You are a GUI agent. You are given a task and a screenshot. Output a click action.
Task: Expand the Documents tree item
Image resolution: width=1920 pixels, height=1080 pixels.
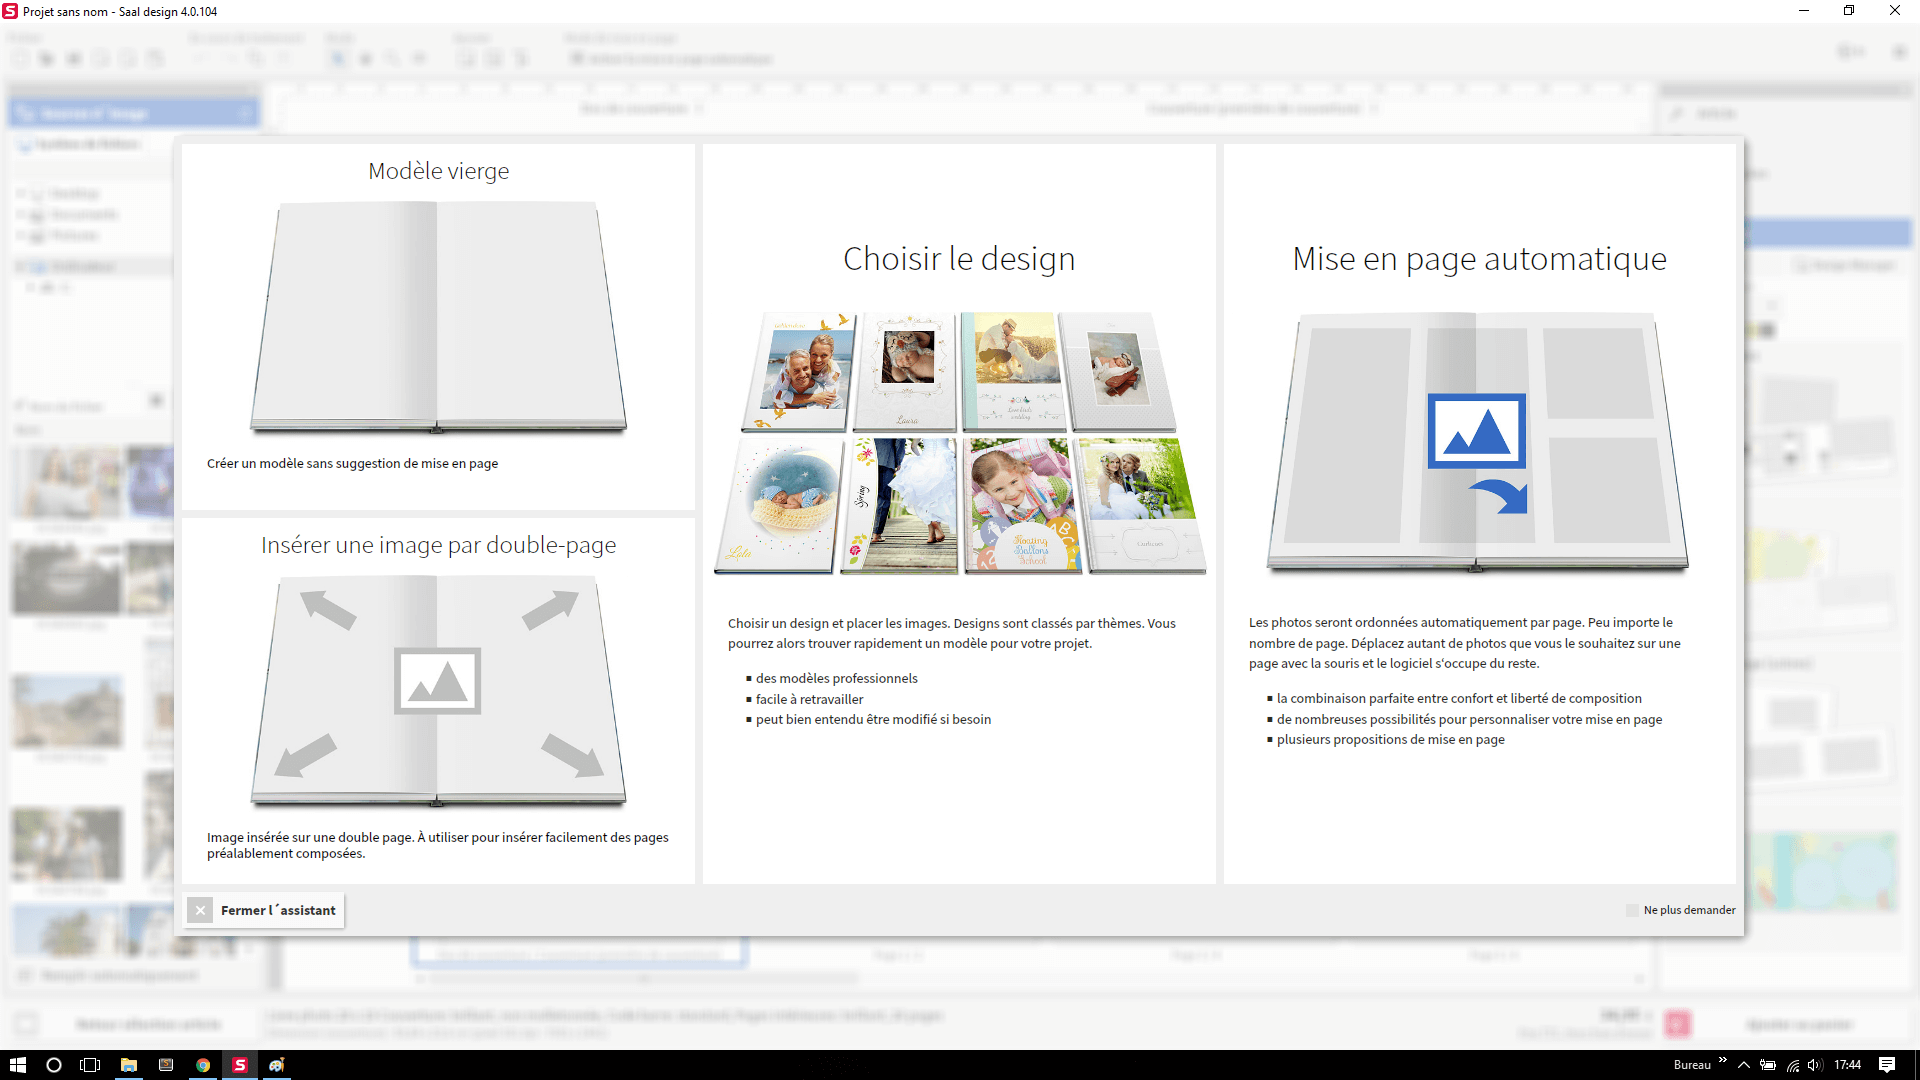click(22, 214)
